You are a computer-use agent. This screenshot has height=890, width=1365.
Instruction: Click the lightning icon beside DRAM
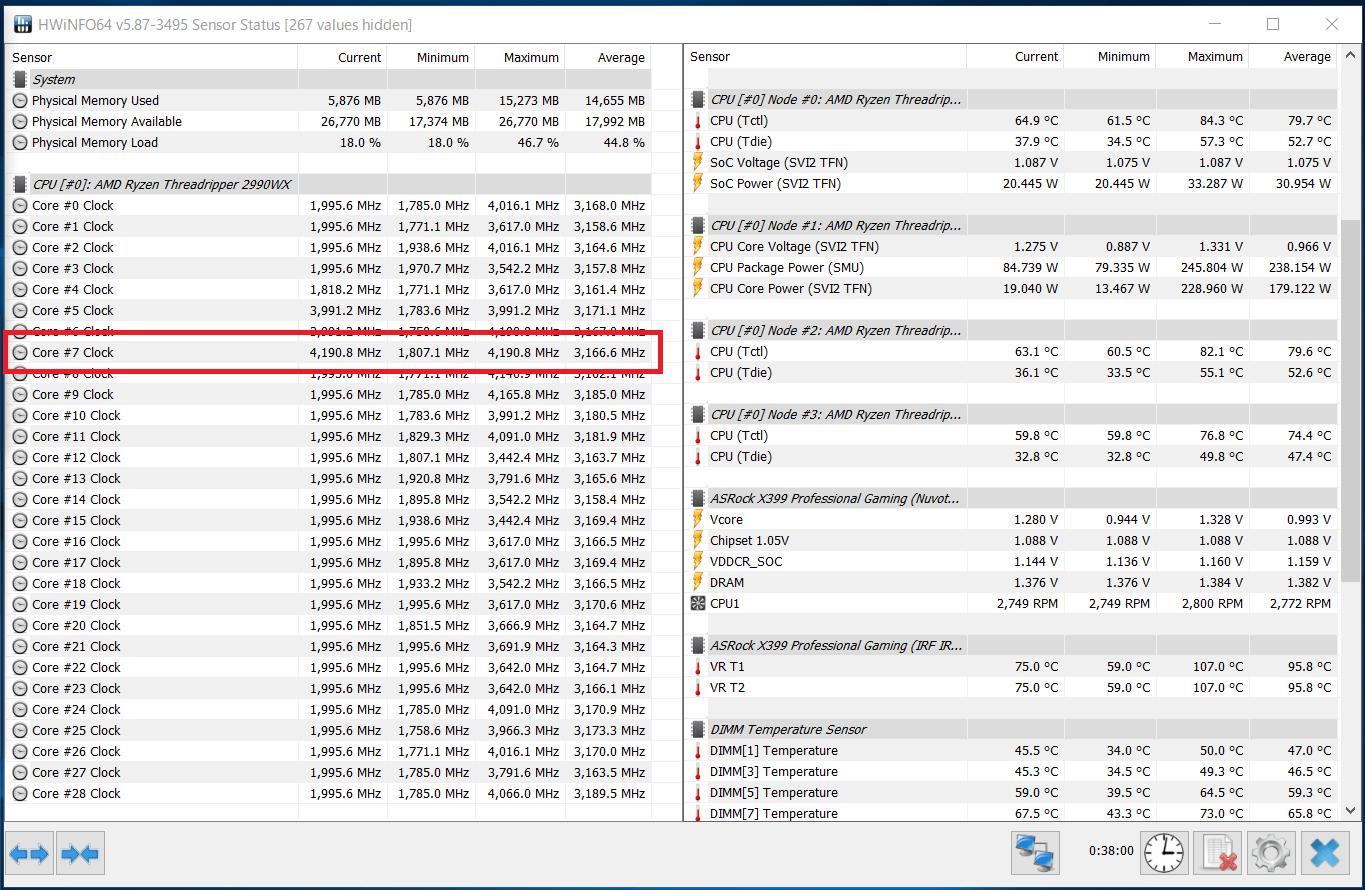698,582
